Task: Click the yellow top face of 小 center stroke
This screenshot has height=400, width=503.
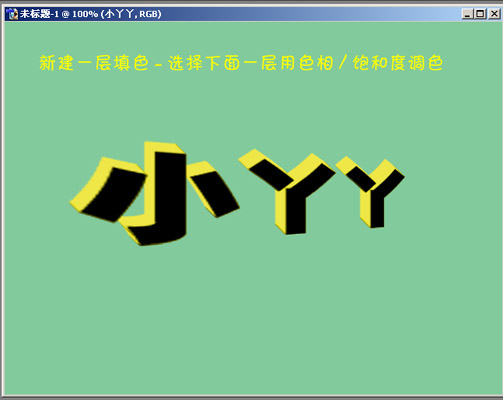Action: (164, 147)
